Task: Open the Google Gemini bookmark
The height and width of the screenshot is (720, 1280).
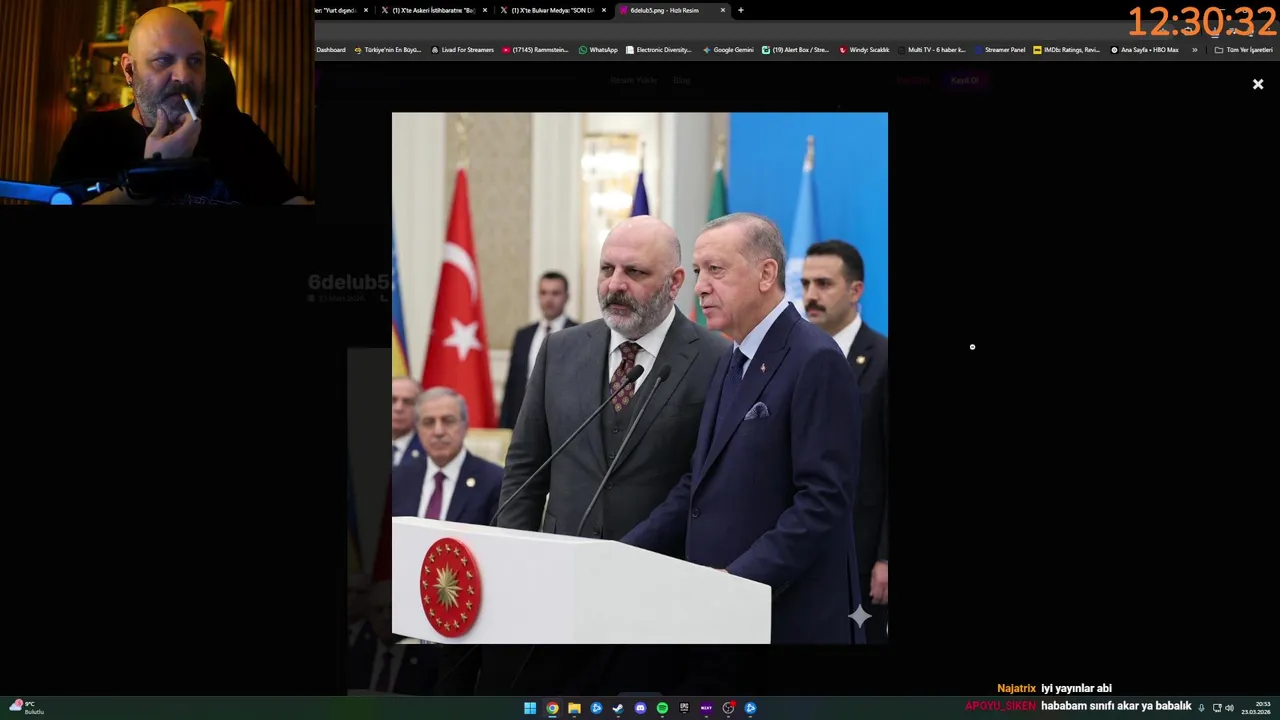Action: [x=728, y=50]
